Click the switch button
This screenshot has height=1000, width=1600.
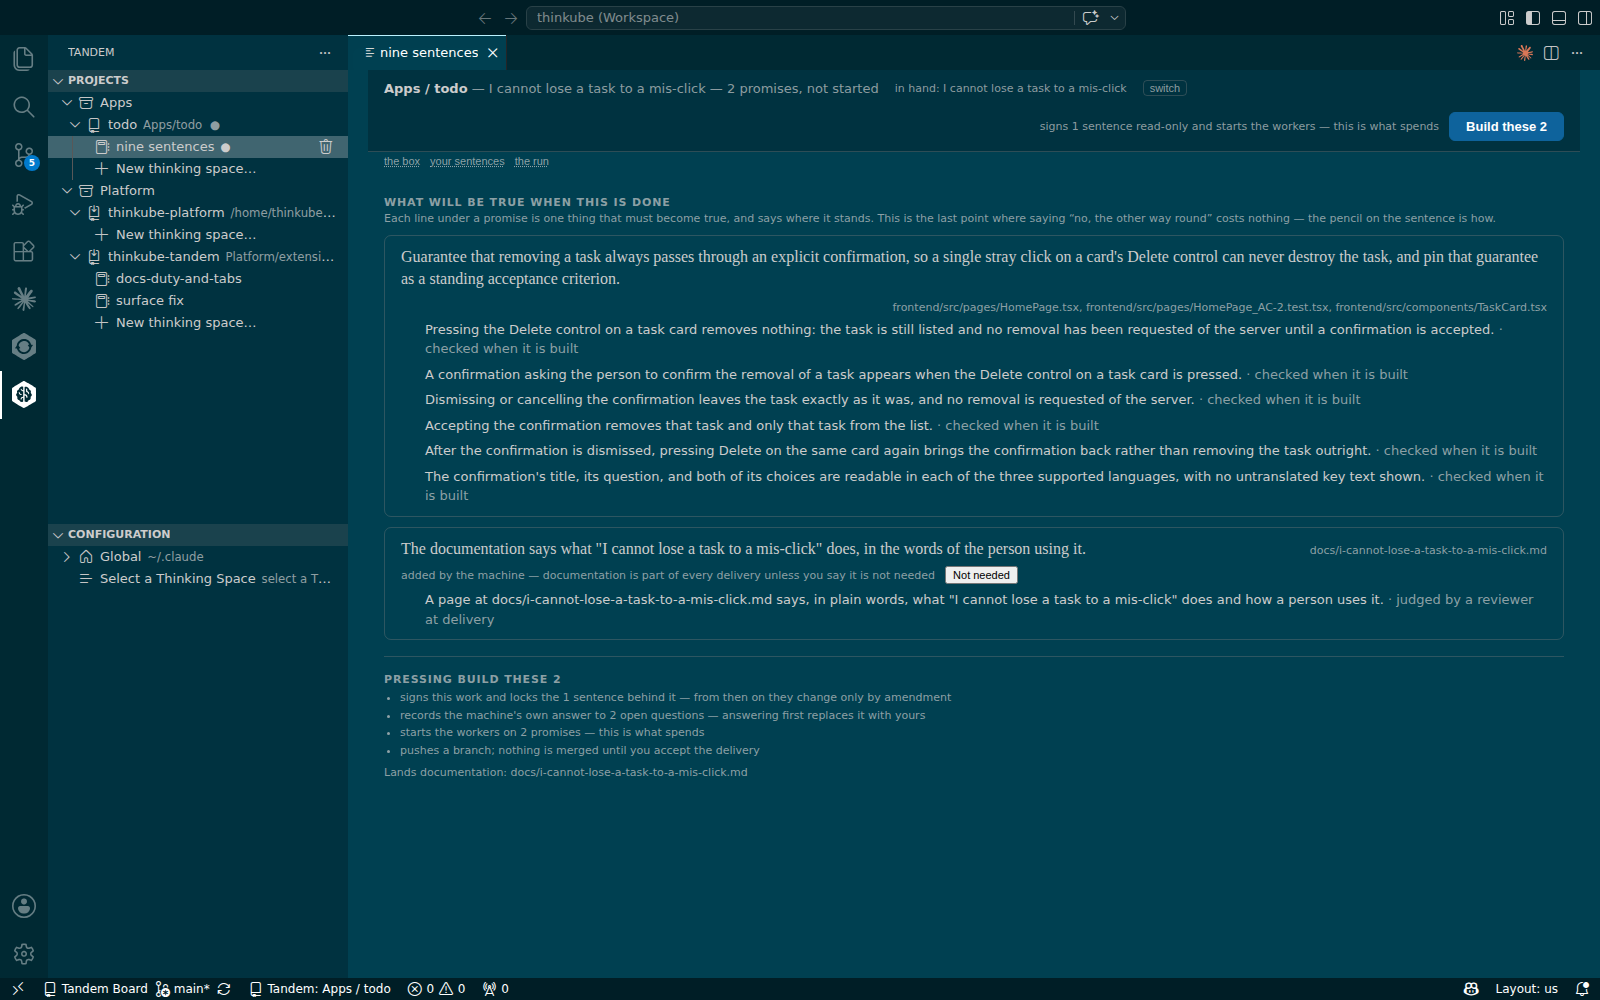click(1164, 89)
